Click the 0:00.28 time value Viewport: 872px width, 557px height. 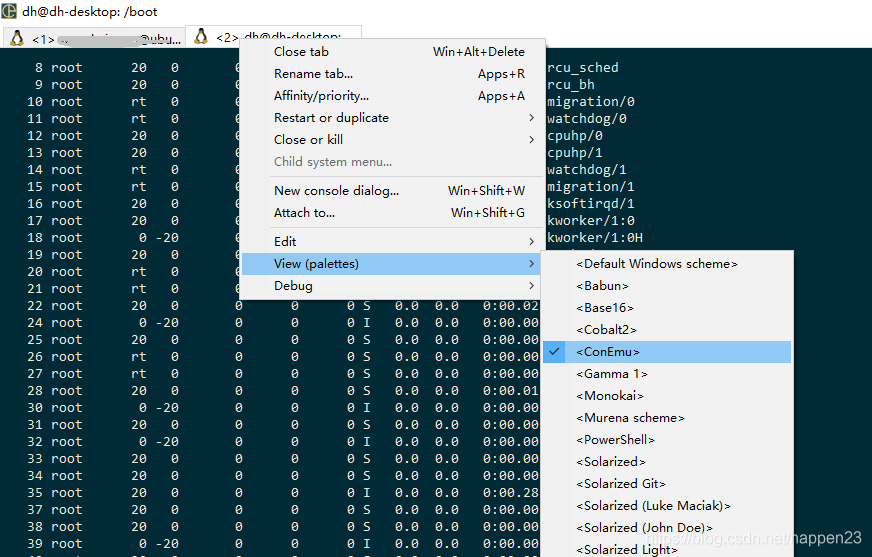coord(511,493)
